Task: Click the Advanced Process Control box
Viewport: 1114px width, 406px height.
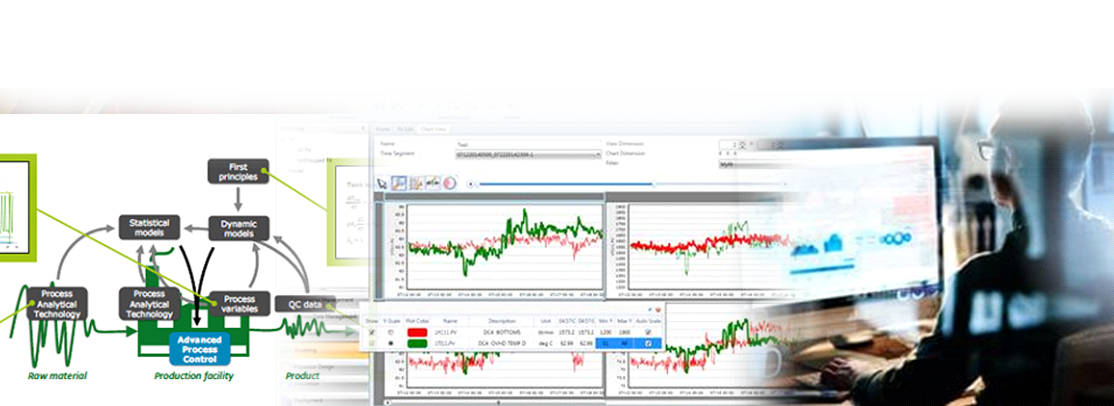Action: (x=200, y=347)
